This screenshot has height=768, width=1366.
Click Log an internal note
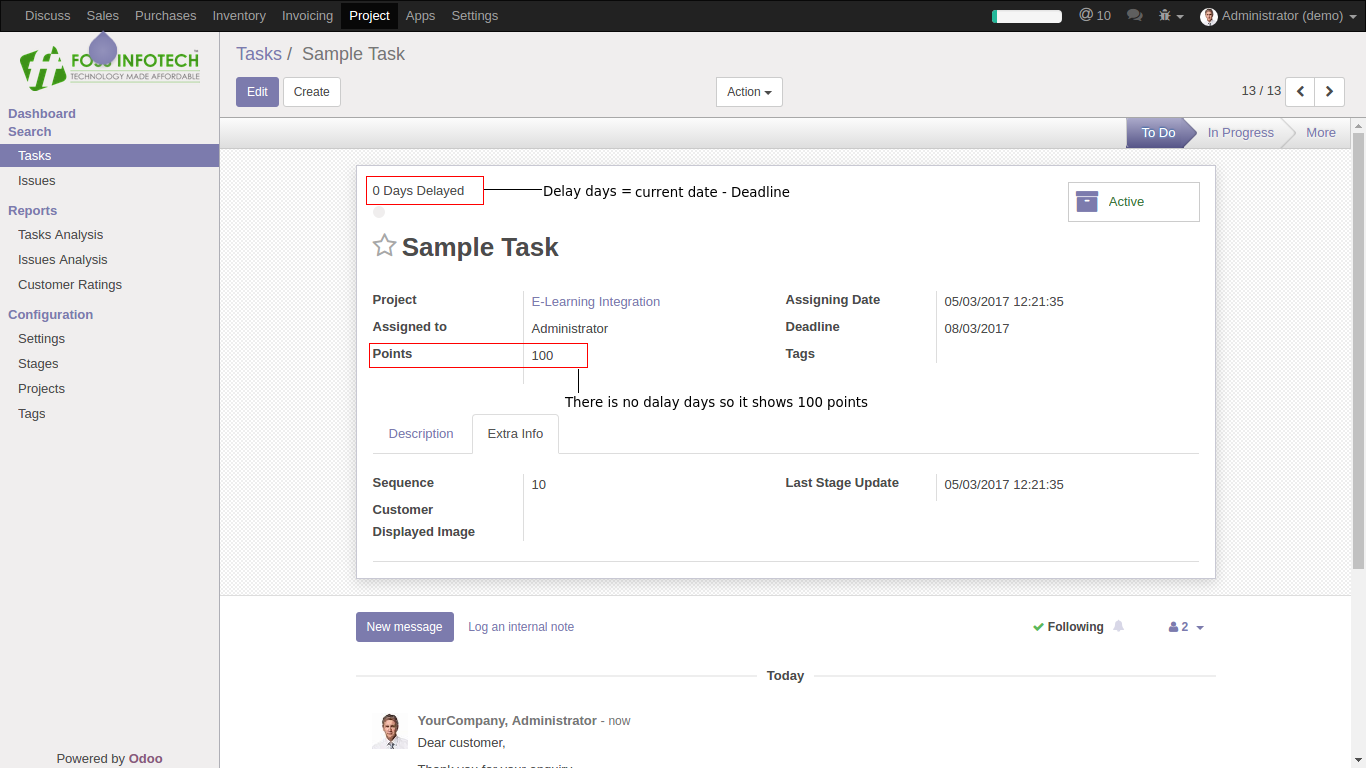521,627
